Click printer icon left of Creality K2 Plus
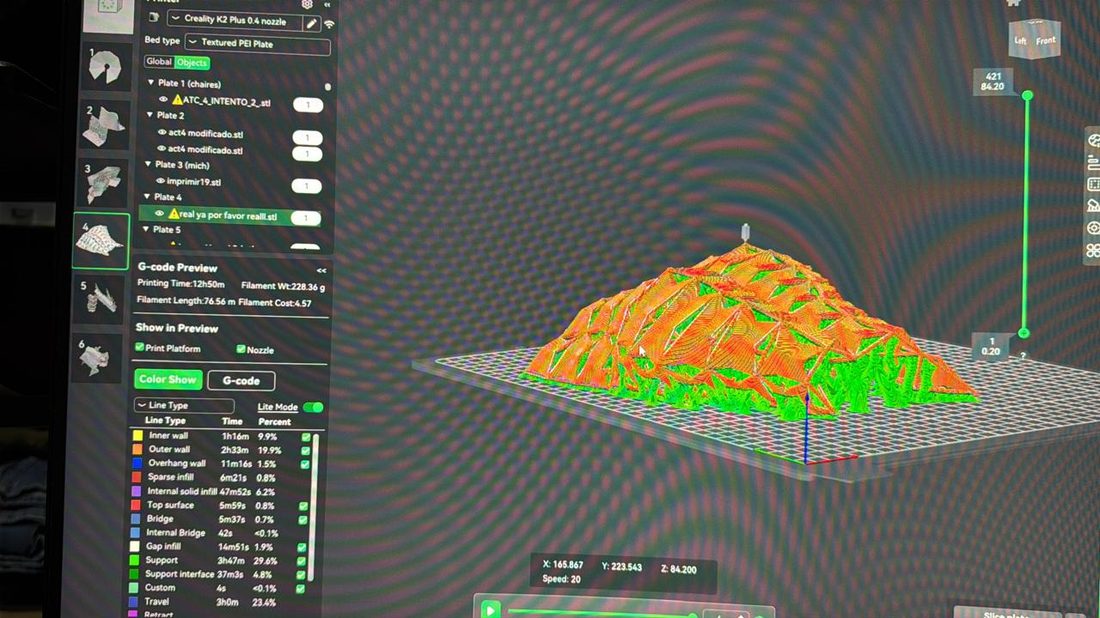This screenshot has height=618, width=1100. point(154,18)
